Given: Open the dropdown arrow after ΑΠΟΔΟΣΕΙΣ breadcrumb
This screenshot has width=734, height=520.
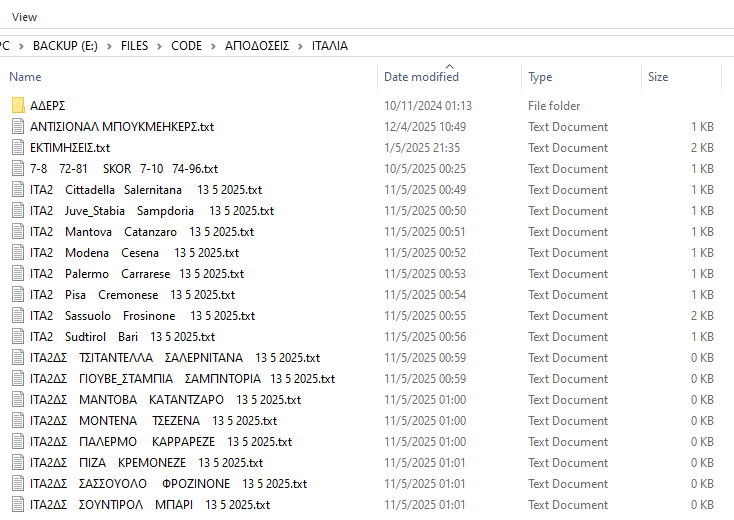Looking at the screenshot, I should click(x=300, y=46).
